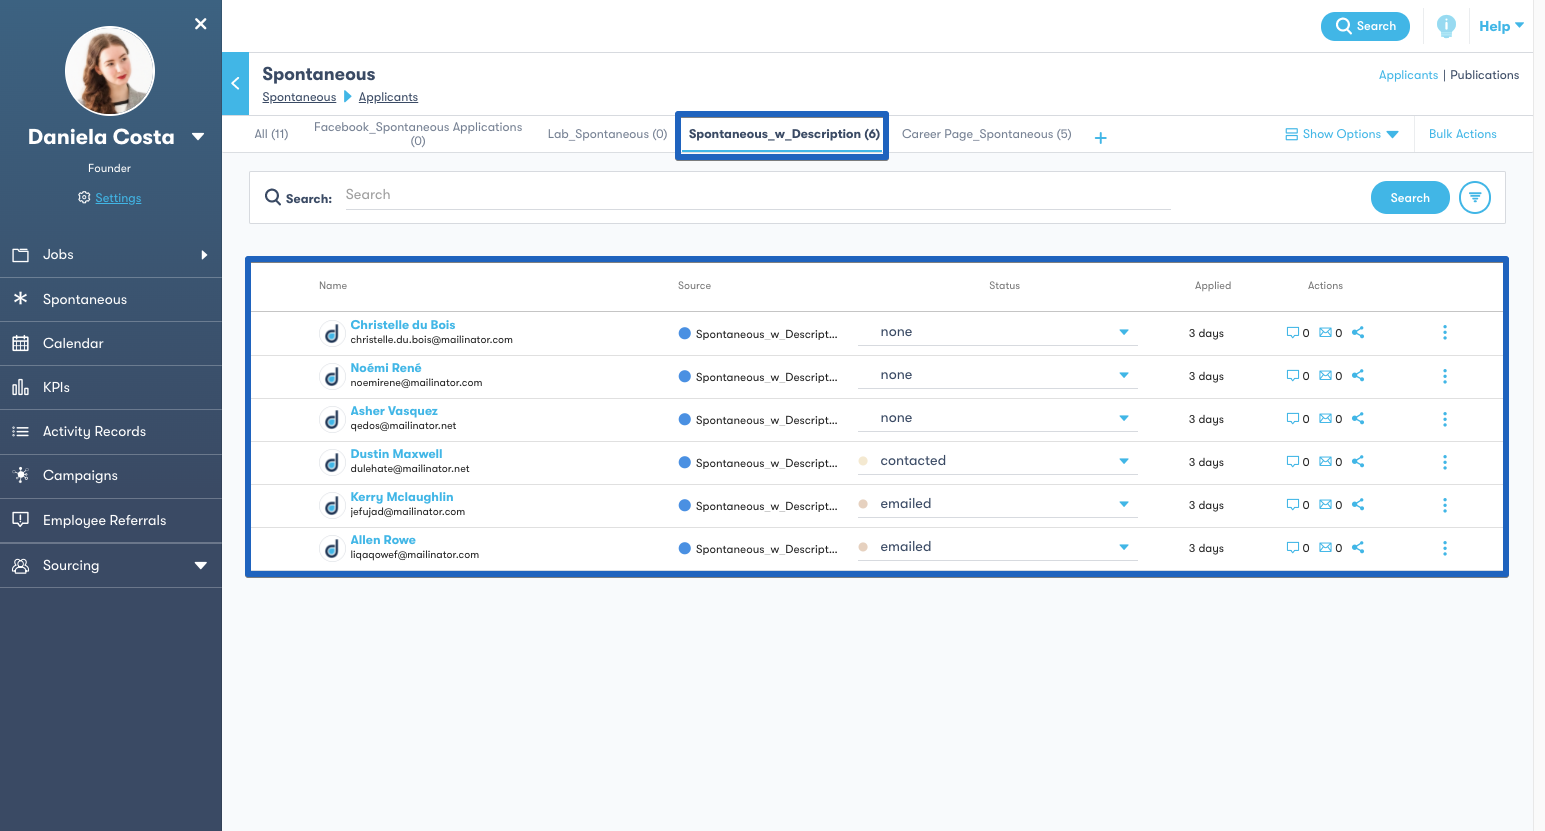Add a new tab with plus icon
The image size is (1545, 831).
pyautogui.click(x=1100, y=138)
